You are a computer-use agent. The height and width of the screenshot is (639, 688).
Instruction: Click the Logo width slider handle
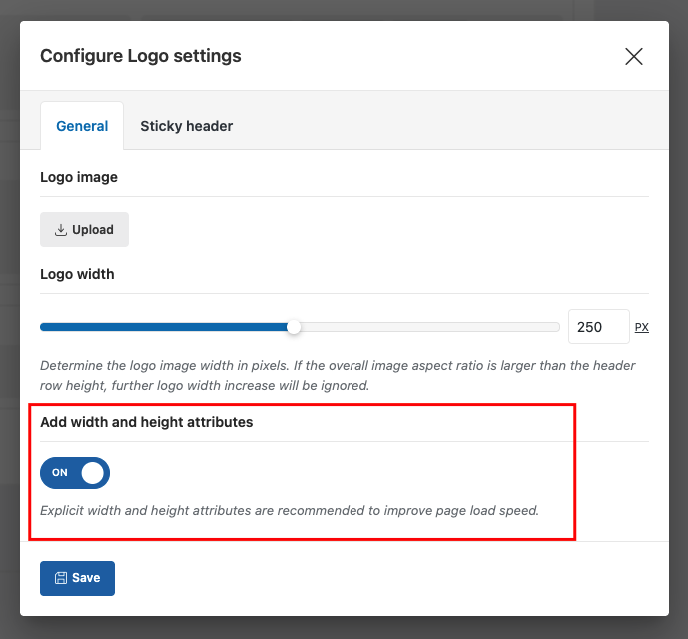pos(293,327)
